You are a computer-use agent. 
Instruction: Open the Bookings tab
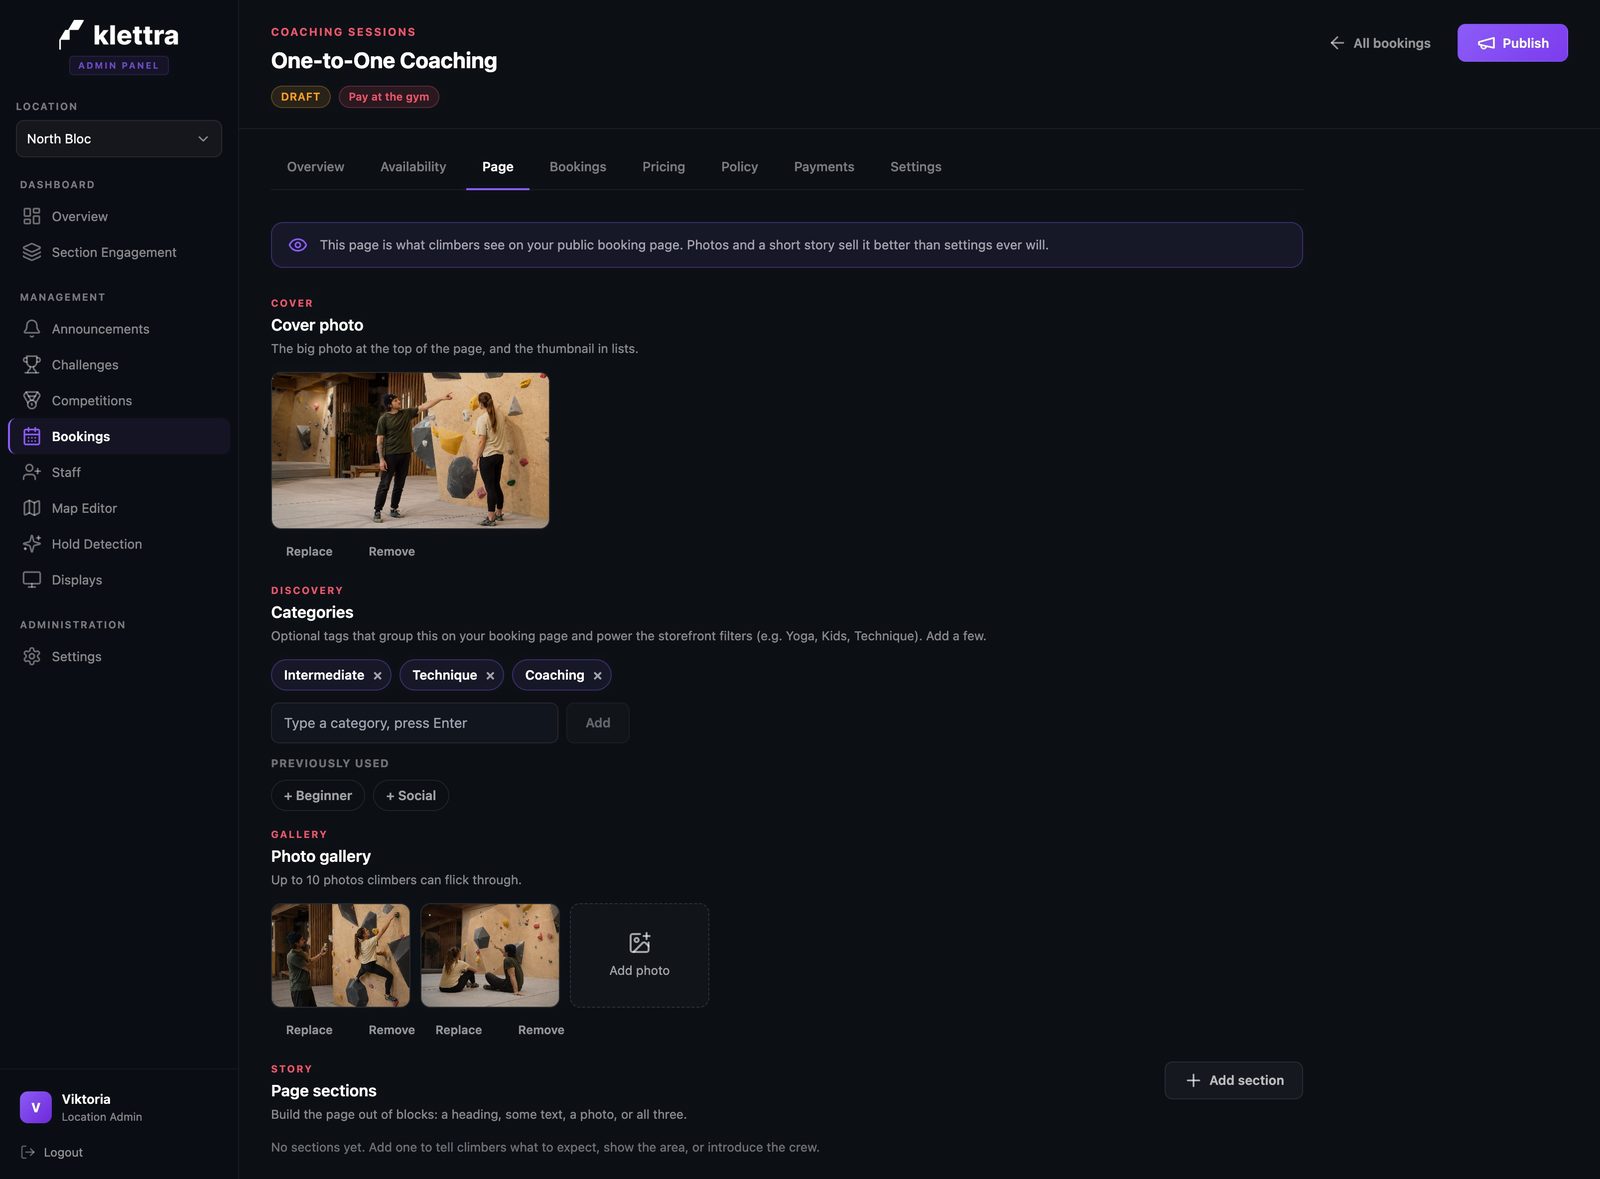[578, 167]
